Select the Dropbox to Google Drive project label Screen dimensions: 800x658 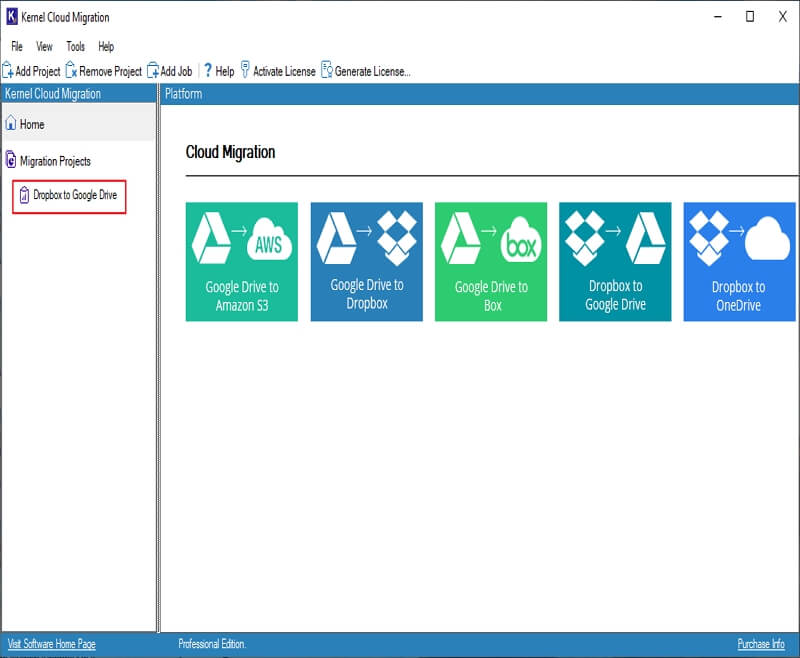[75, 195]
